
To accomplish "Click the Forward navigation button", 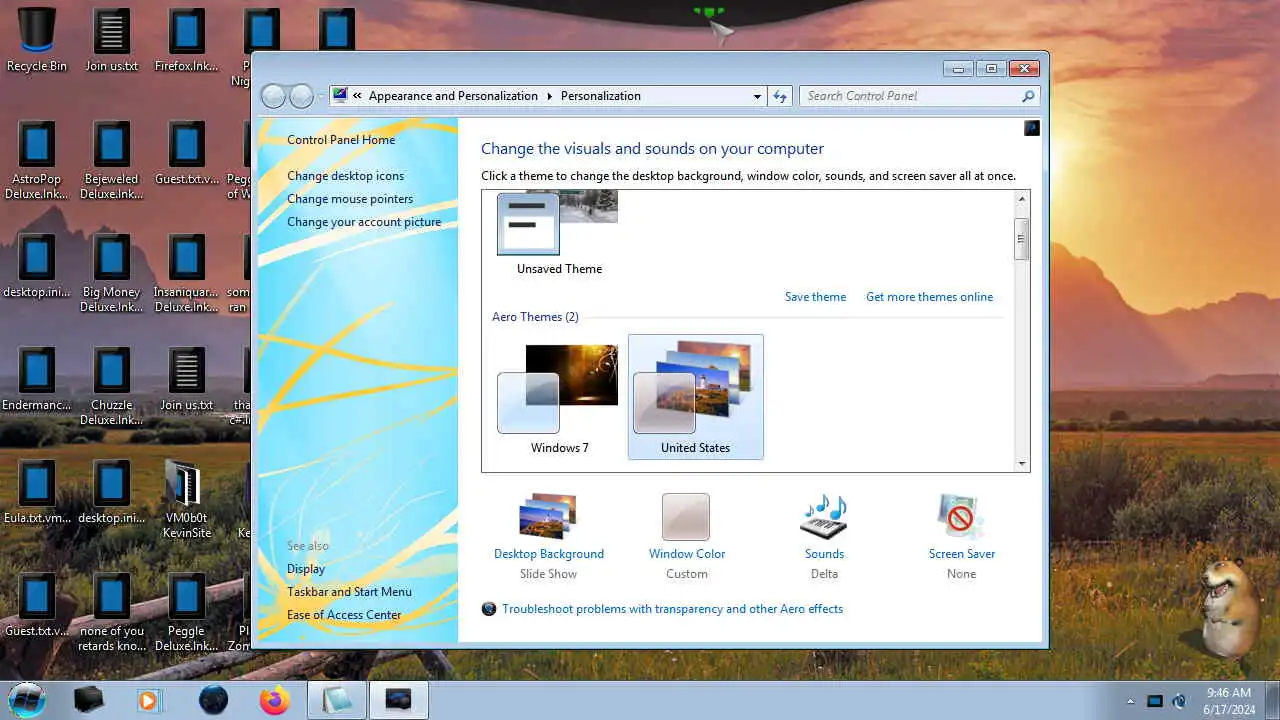I will click(301, 96).
